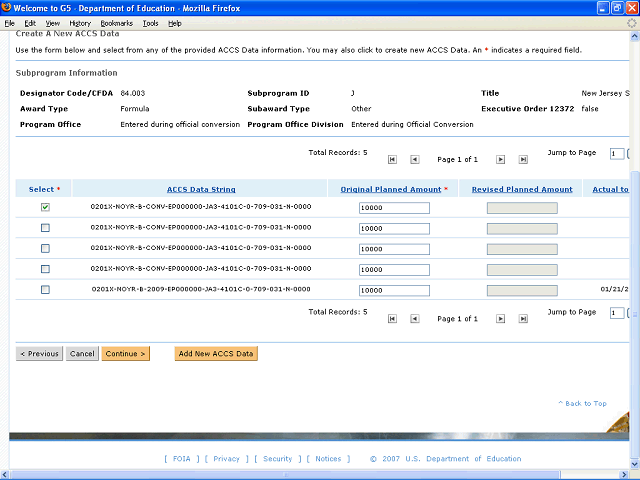
Task: Open the History menu
Action: tap(80, 24)
